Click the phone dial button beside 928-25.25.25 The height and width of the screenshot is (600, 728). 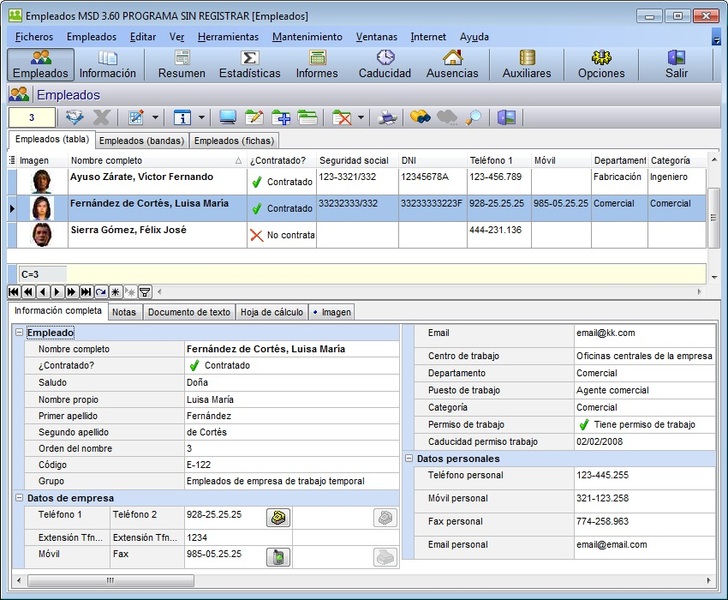tap(279, 517)
